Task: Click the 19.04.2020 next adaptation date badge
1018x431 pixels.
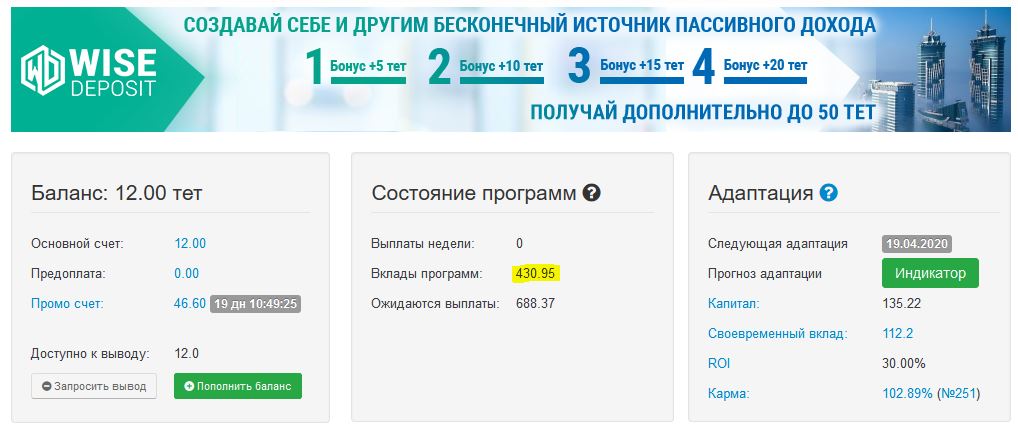Action: [916, 243]
